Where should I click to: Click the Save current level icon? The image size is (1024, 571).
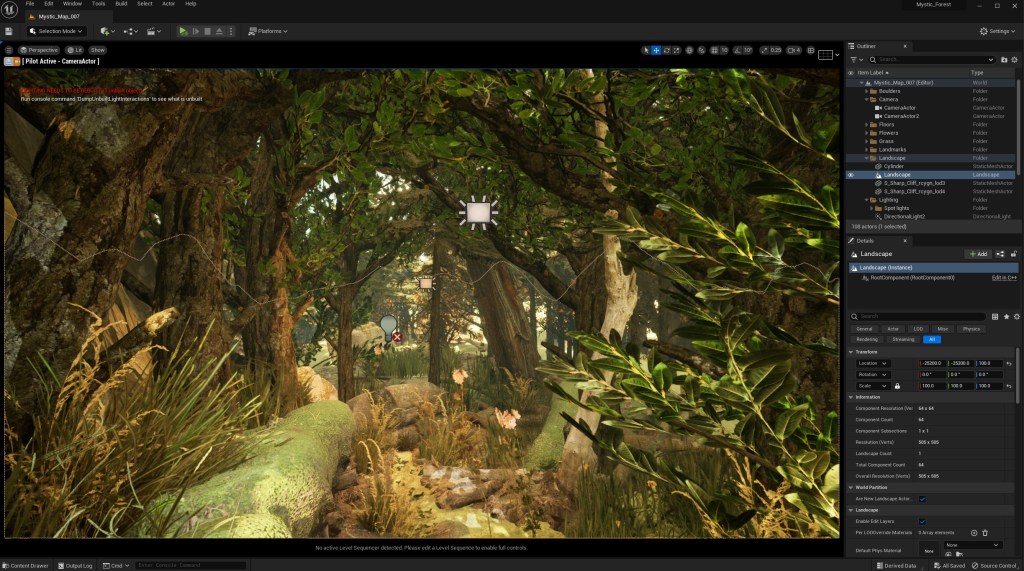click(9, 31)
